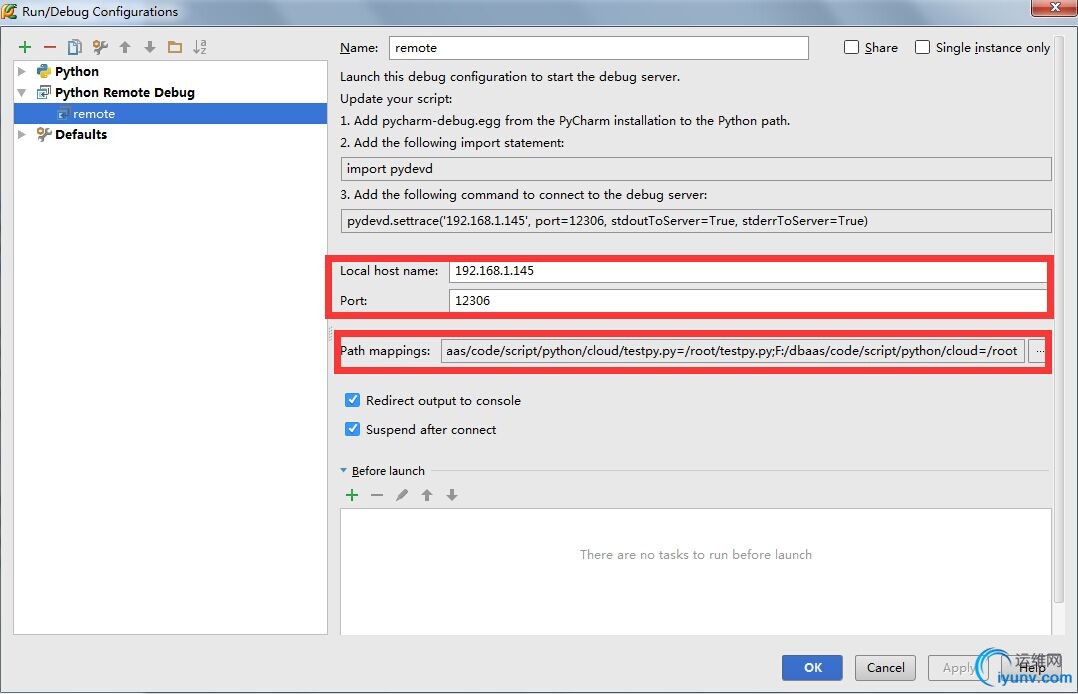Click the Apply button
This screenshot has height=694, width=1078.
[958, 667]
